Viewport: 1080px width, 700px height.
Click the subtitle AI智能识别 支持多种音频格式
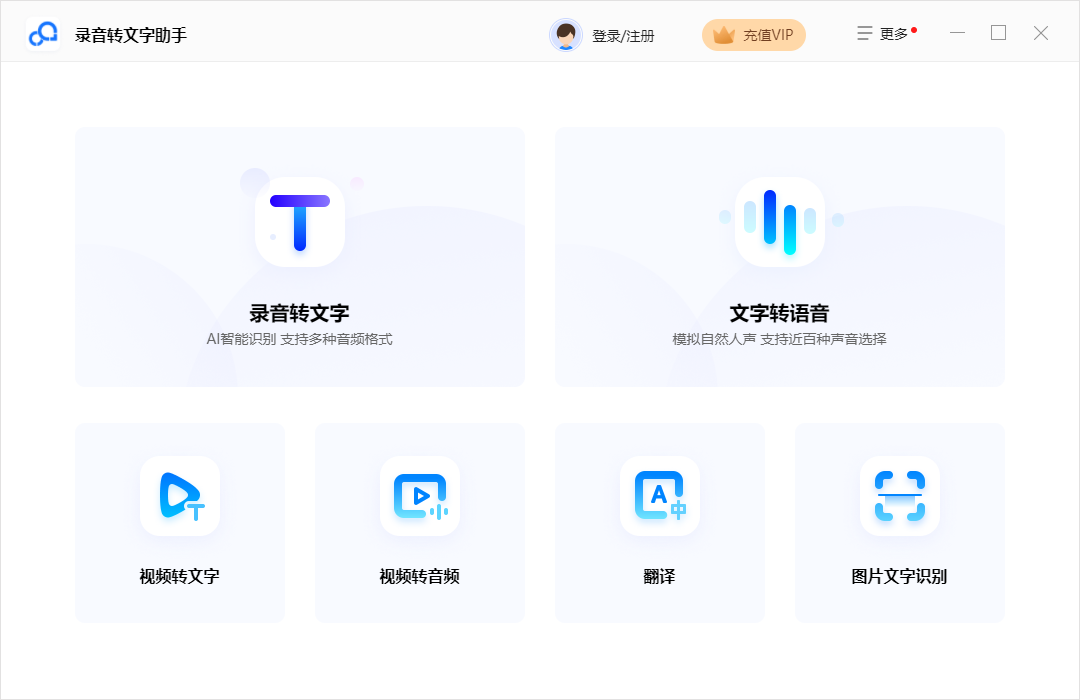[299, 339]
